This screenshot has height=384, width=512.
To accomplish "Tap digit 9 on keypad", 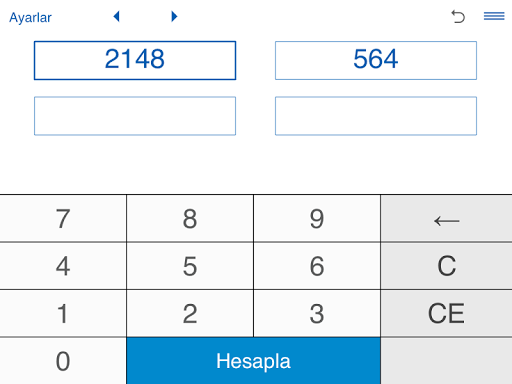I will 317,219.
